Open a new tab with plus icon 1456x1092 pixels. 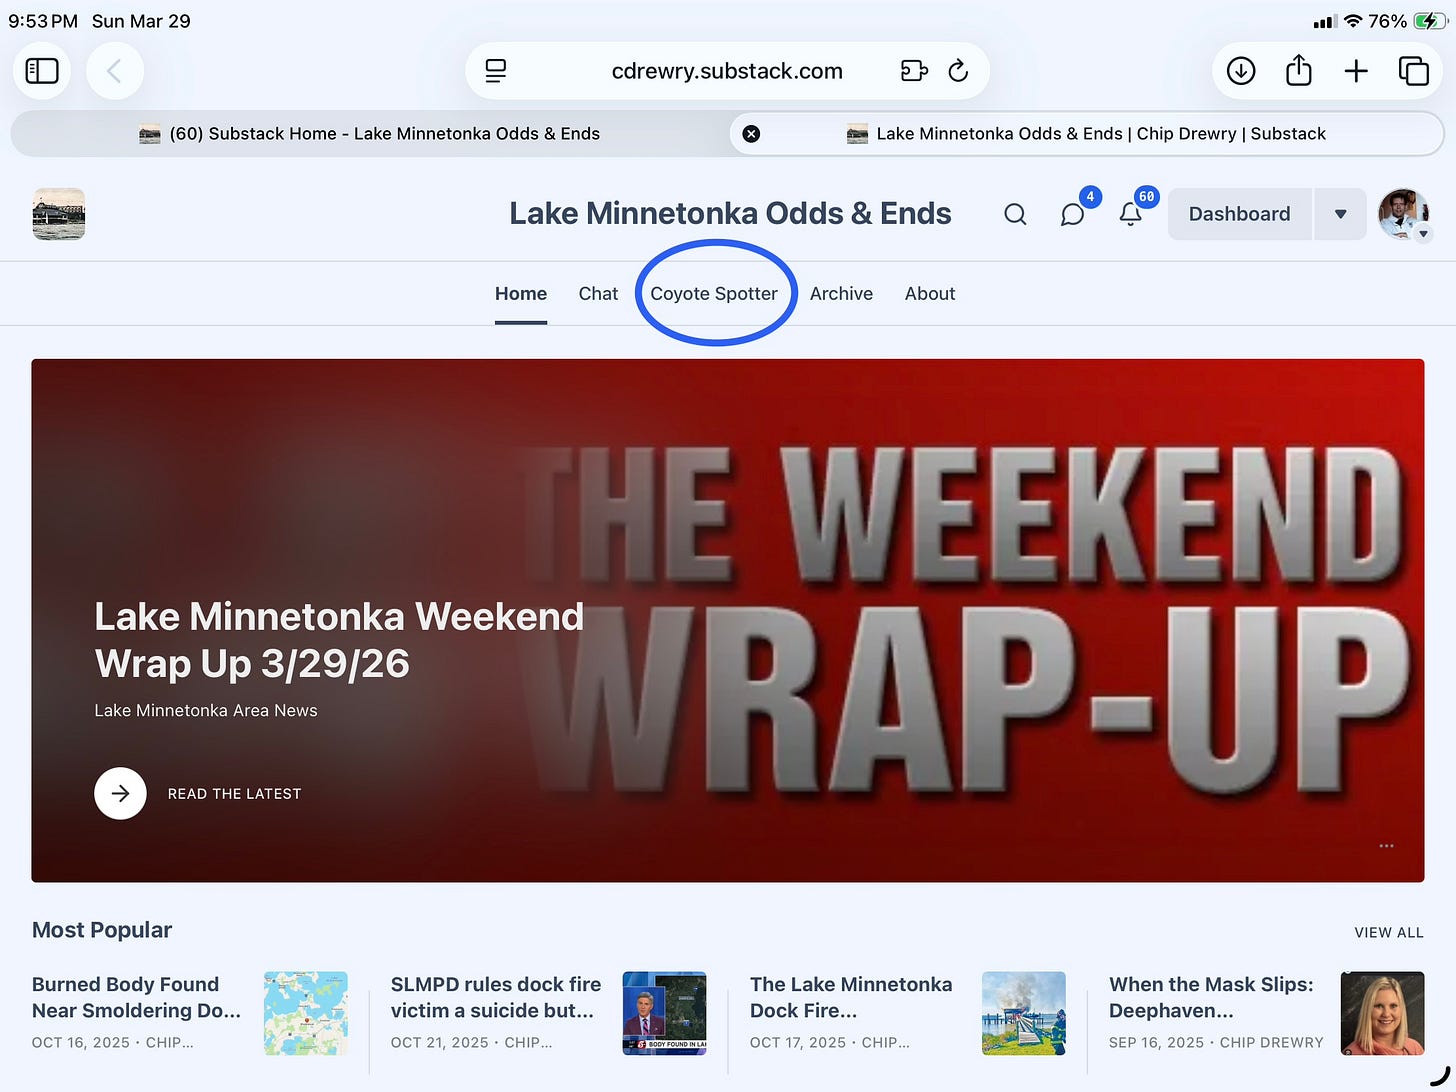tap(1356, 71)
